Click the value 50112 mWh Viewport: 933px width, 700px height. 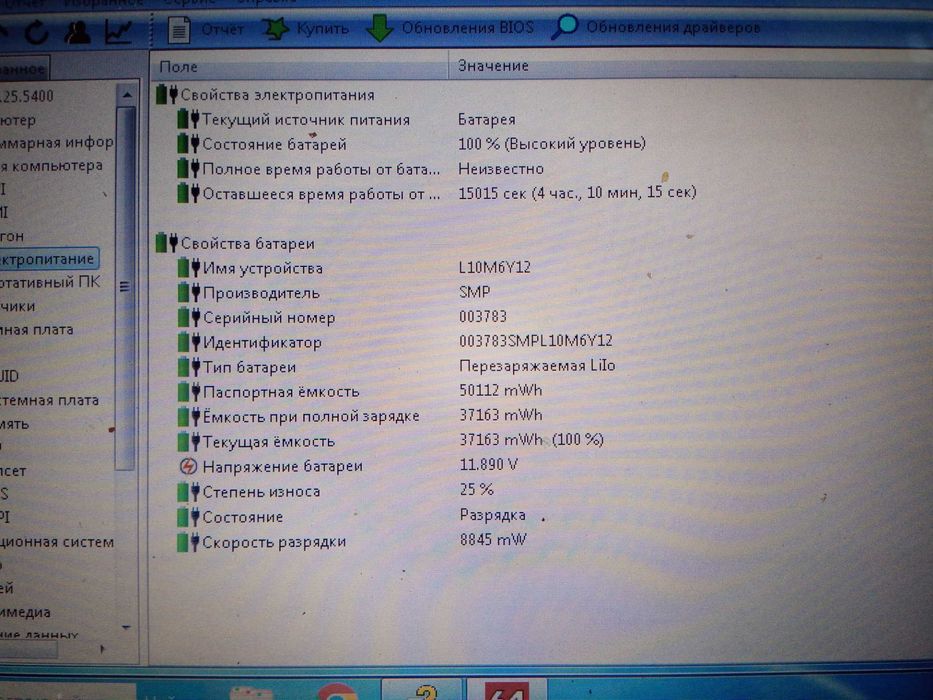(x=500, y=390)
